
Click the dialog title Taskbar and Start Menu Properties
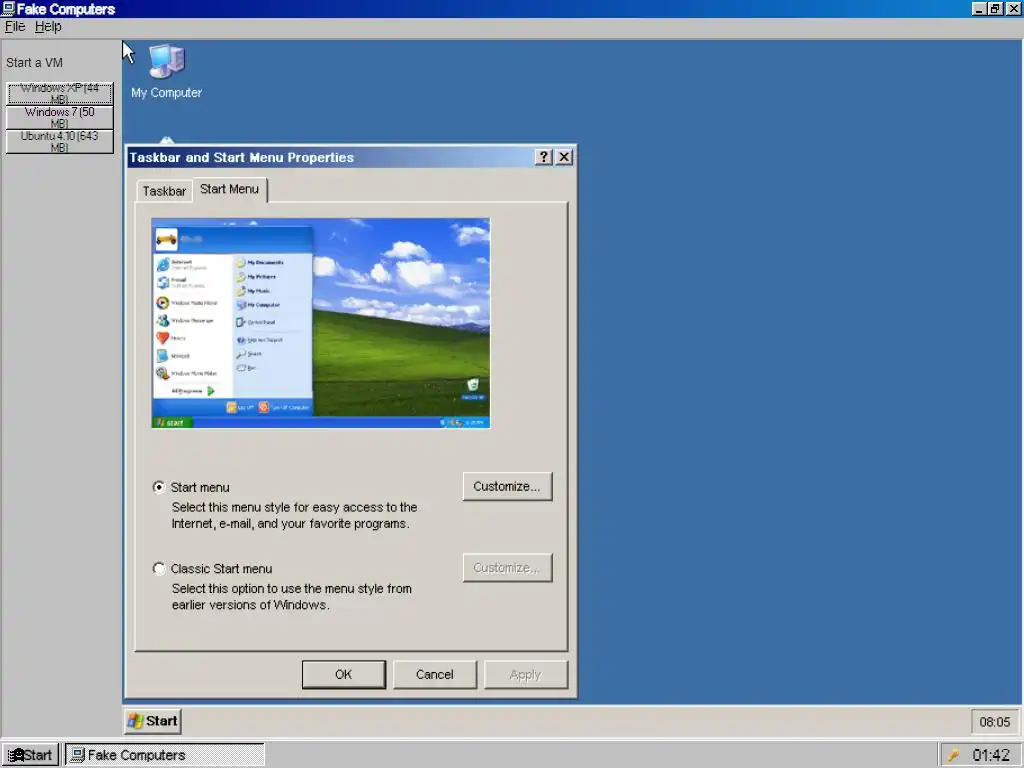pyautogui.click(x=242, y=157)
